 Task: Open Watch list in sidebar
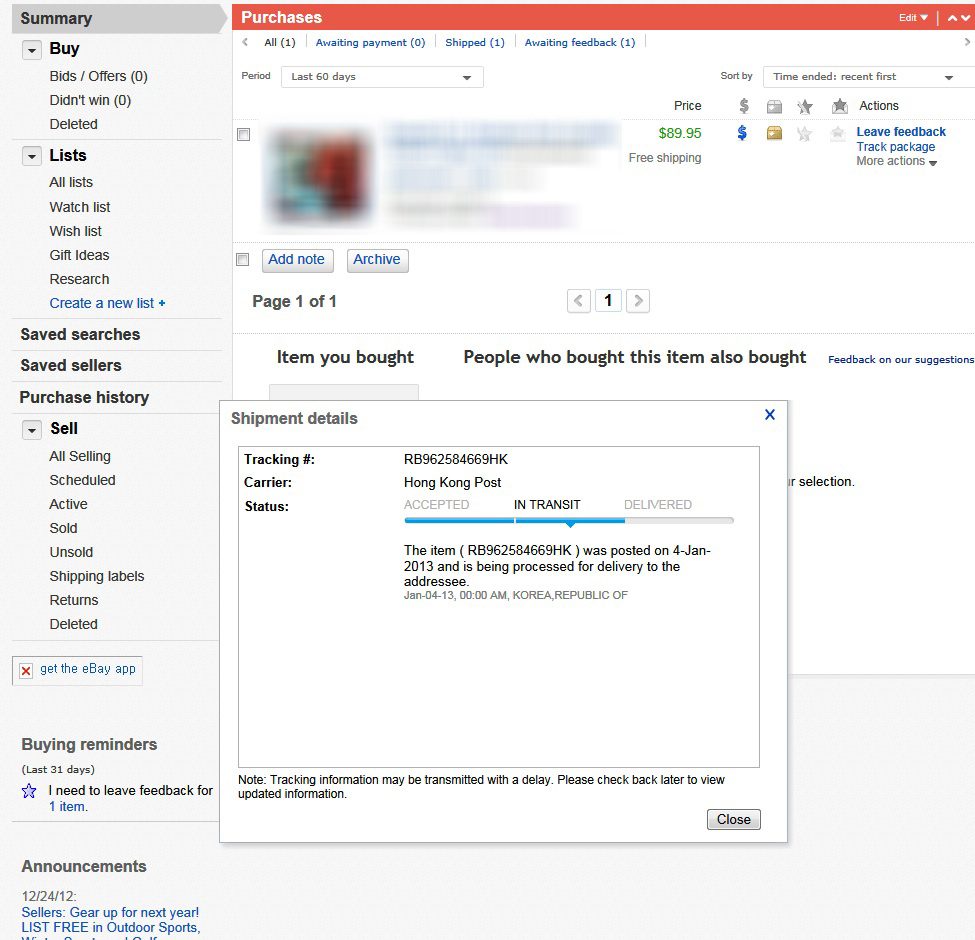pyautogui.click(x=80, y=207)
